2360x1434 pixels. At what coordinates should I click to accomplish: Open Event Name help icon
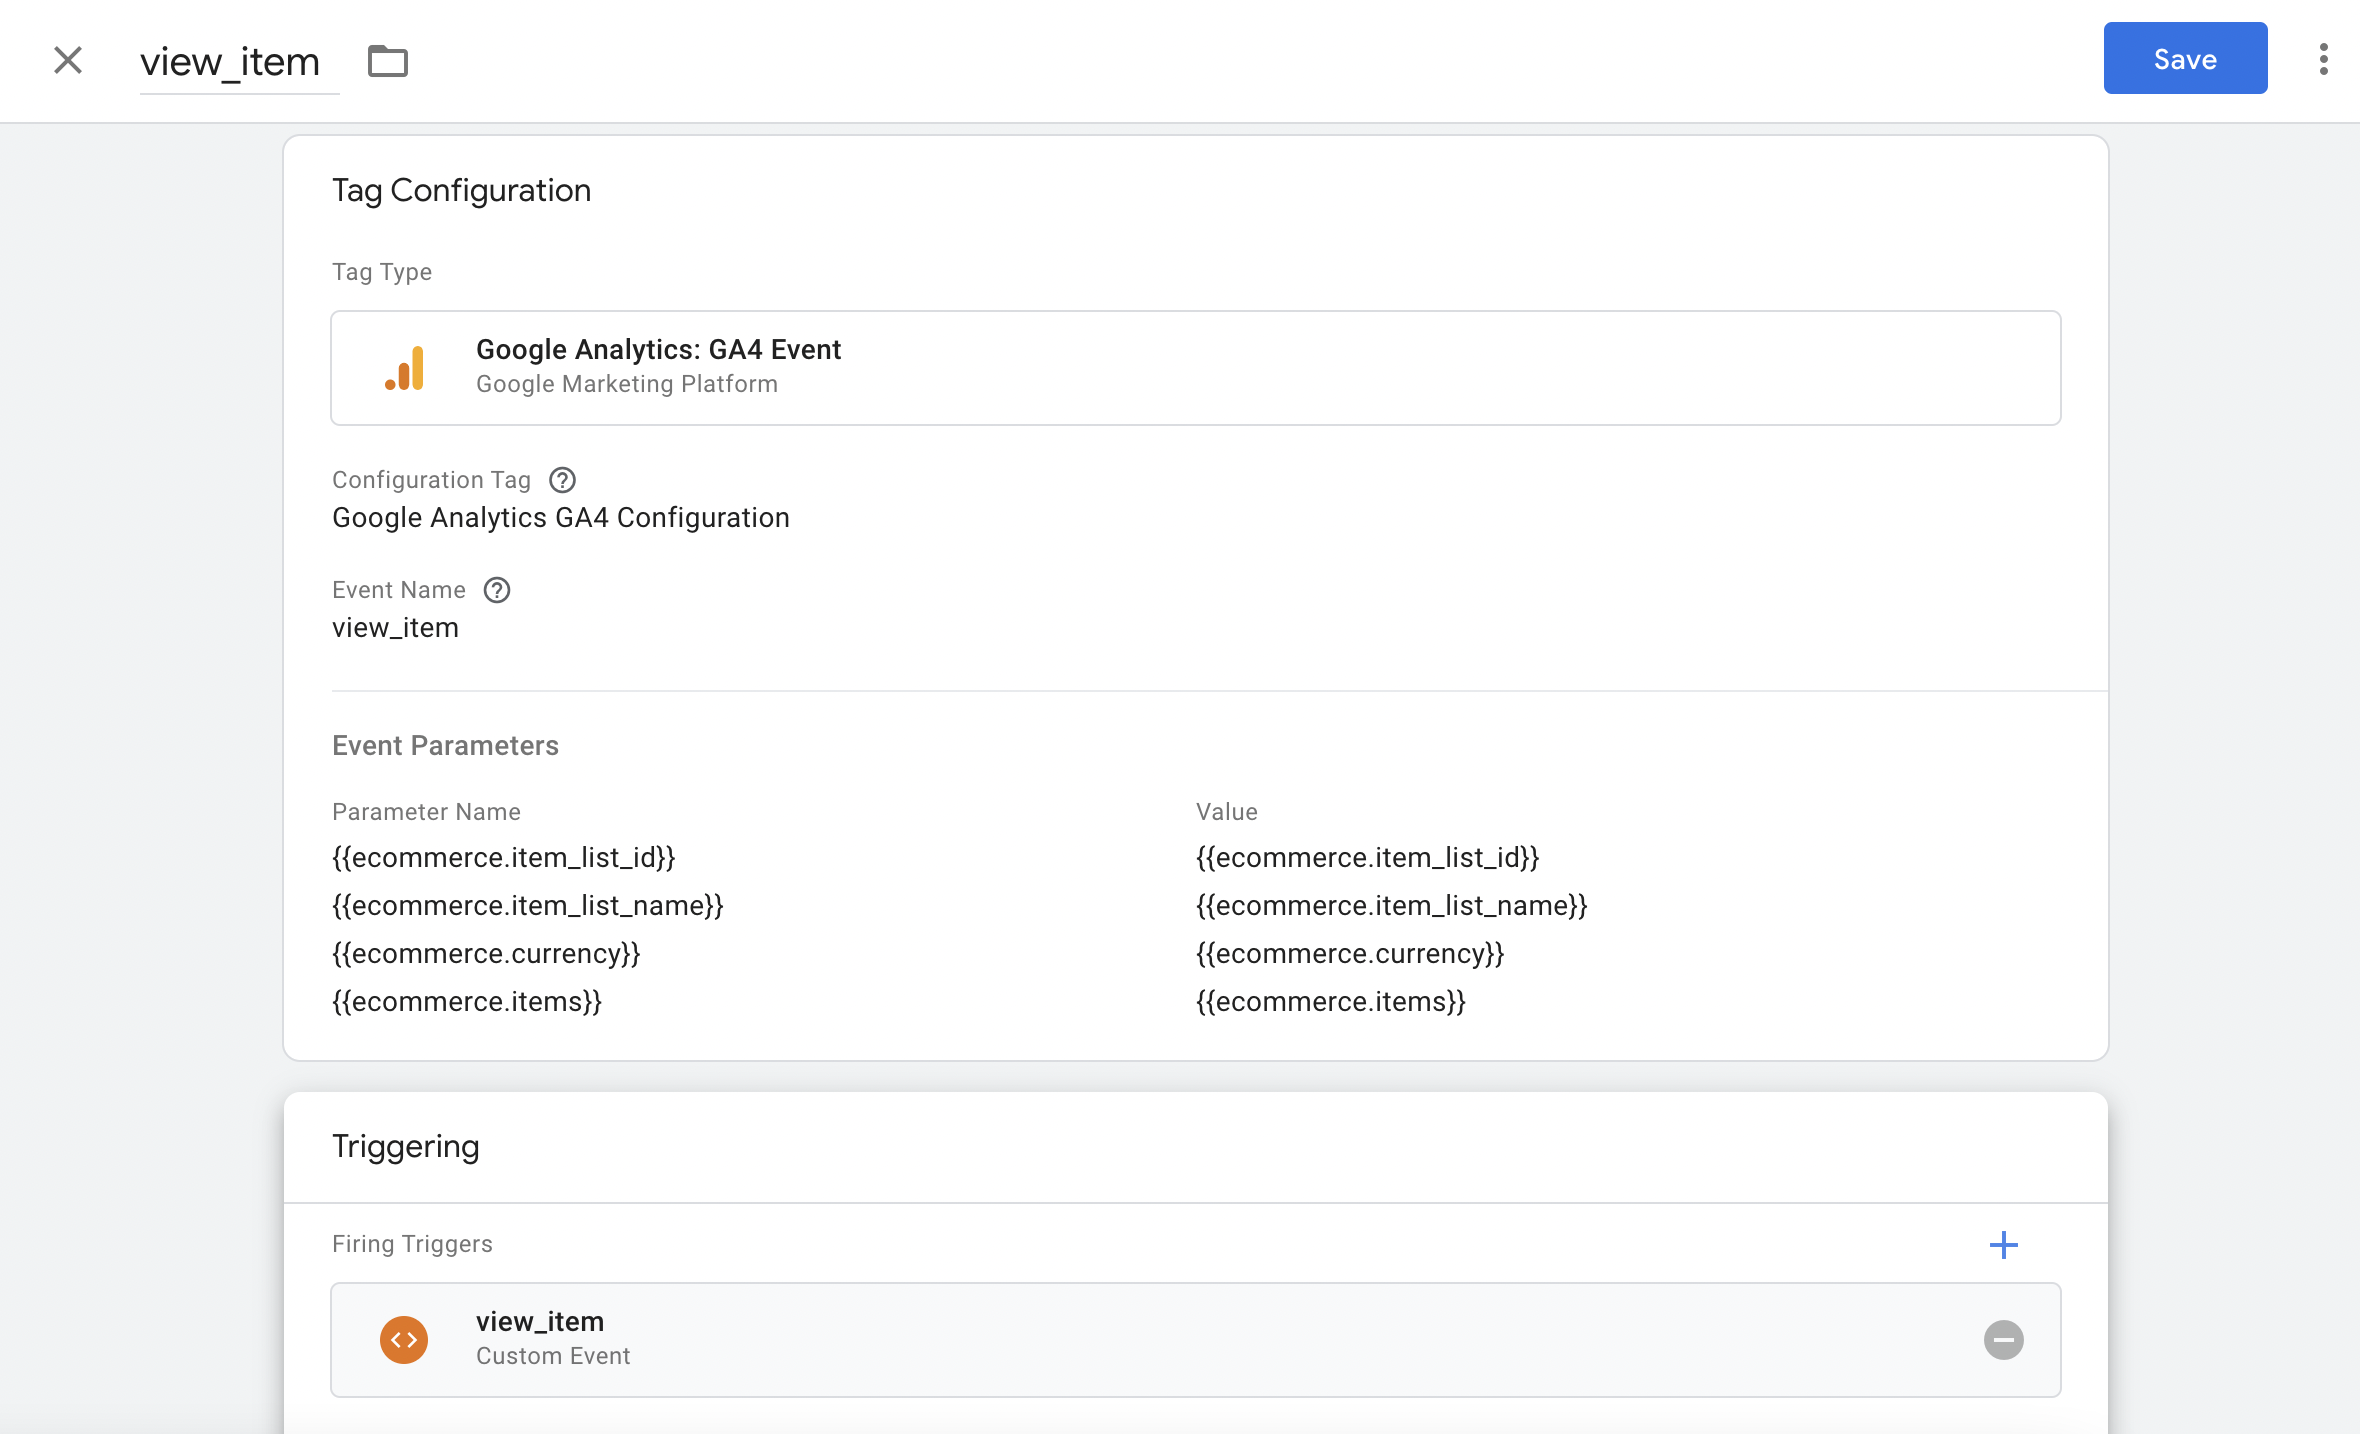pos(497,590)
